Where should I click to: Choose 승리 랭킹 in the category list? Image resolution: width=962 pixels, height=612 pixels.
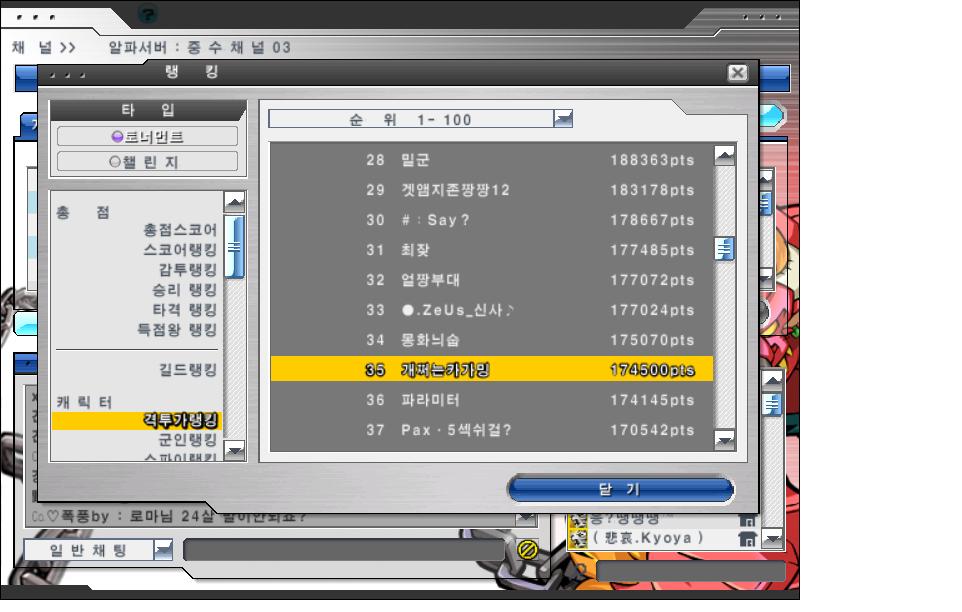pos(184,289)
